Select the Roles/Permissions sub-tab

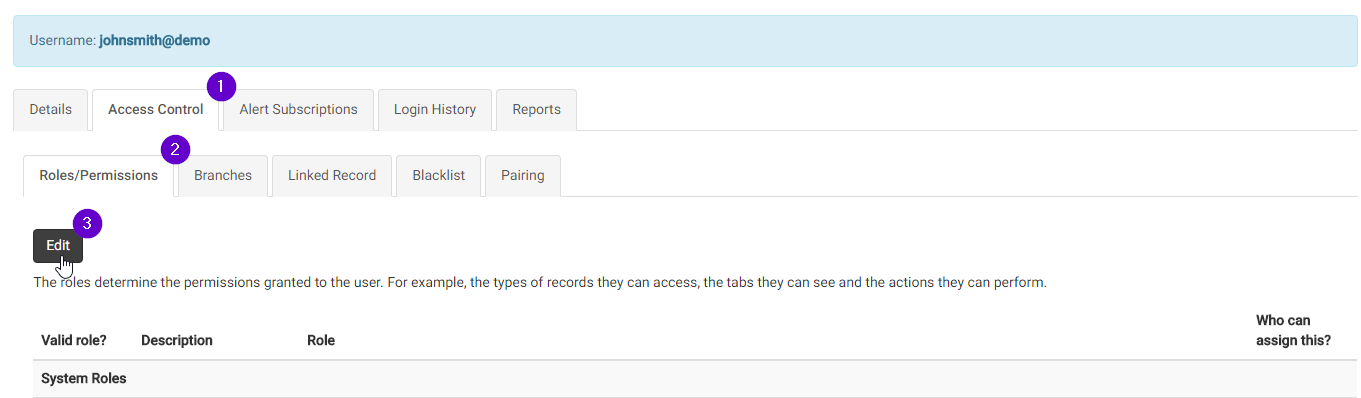coord(99,176)
